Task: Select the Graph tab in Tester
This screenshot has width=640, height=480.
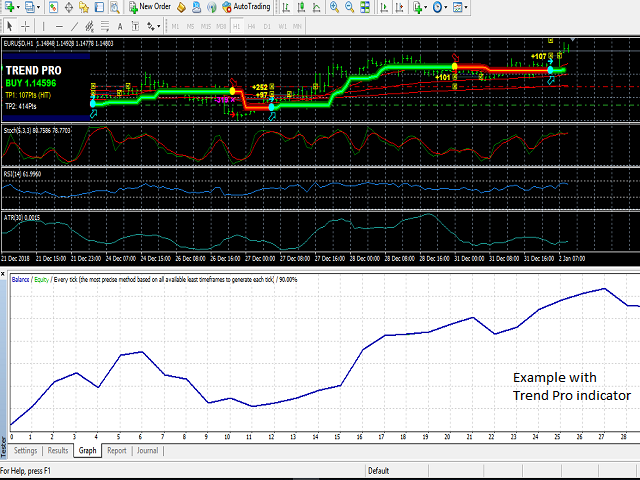Action: [x=87, y=451]
